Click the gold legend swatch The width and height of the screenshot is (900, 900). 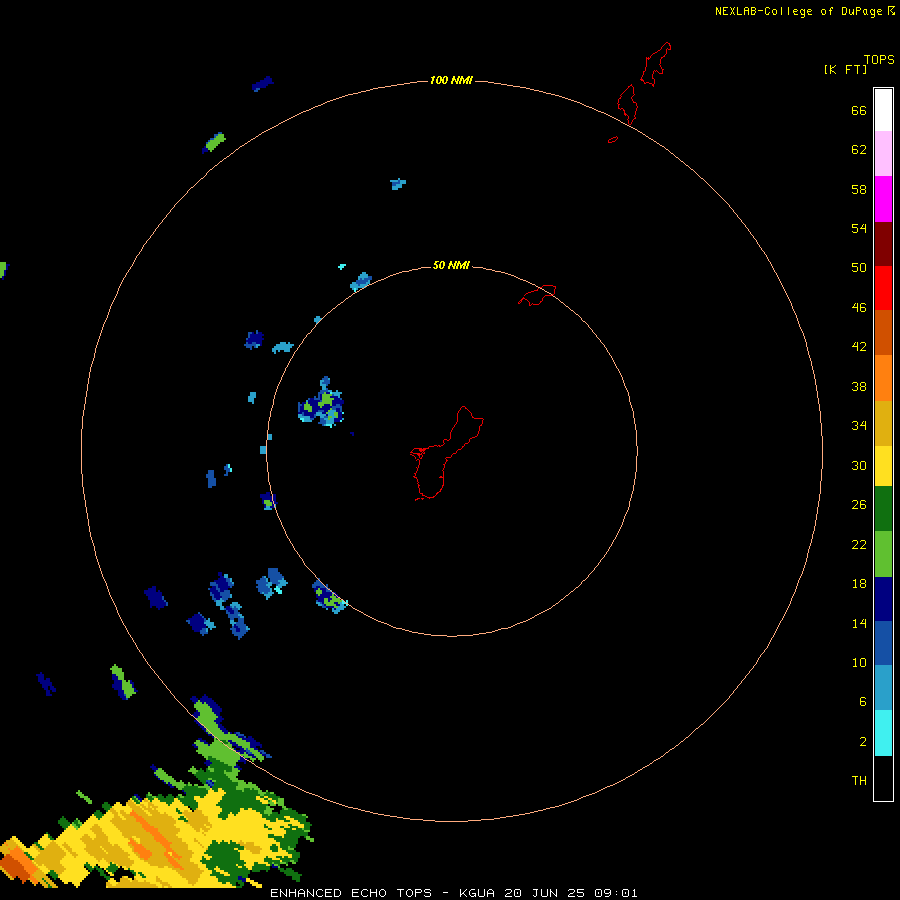pos(883,423)
